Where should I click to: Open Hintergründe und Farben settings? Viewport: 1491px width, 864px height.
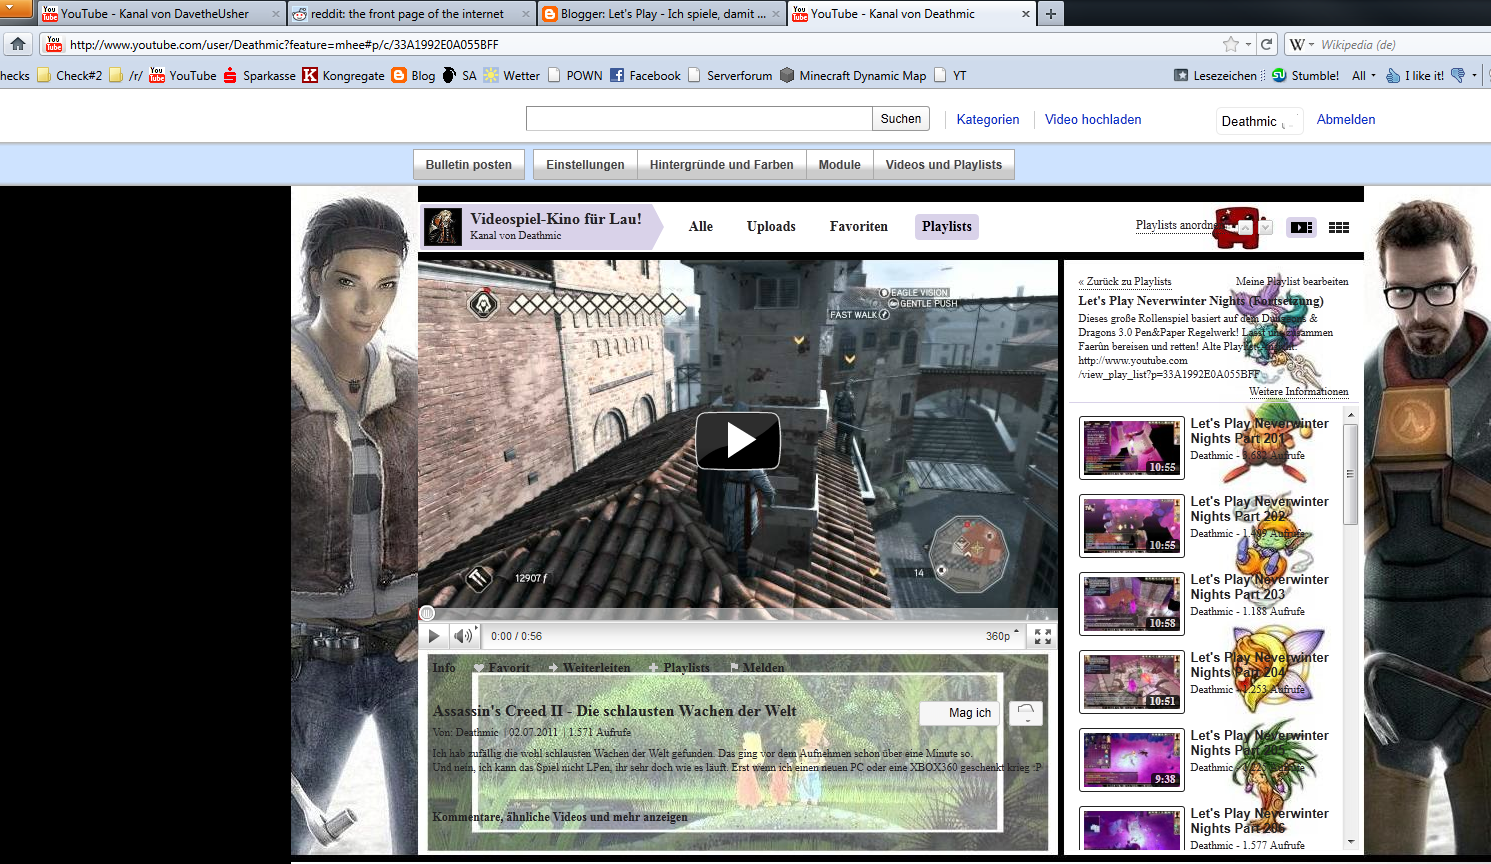point(722,165)
